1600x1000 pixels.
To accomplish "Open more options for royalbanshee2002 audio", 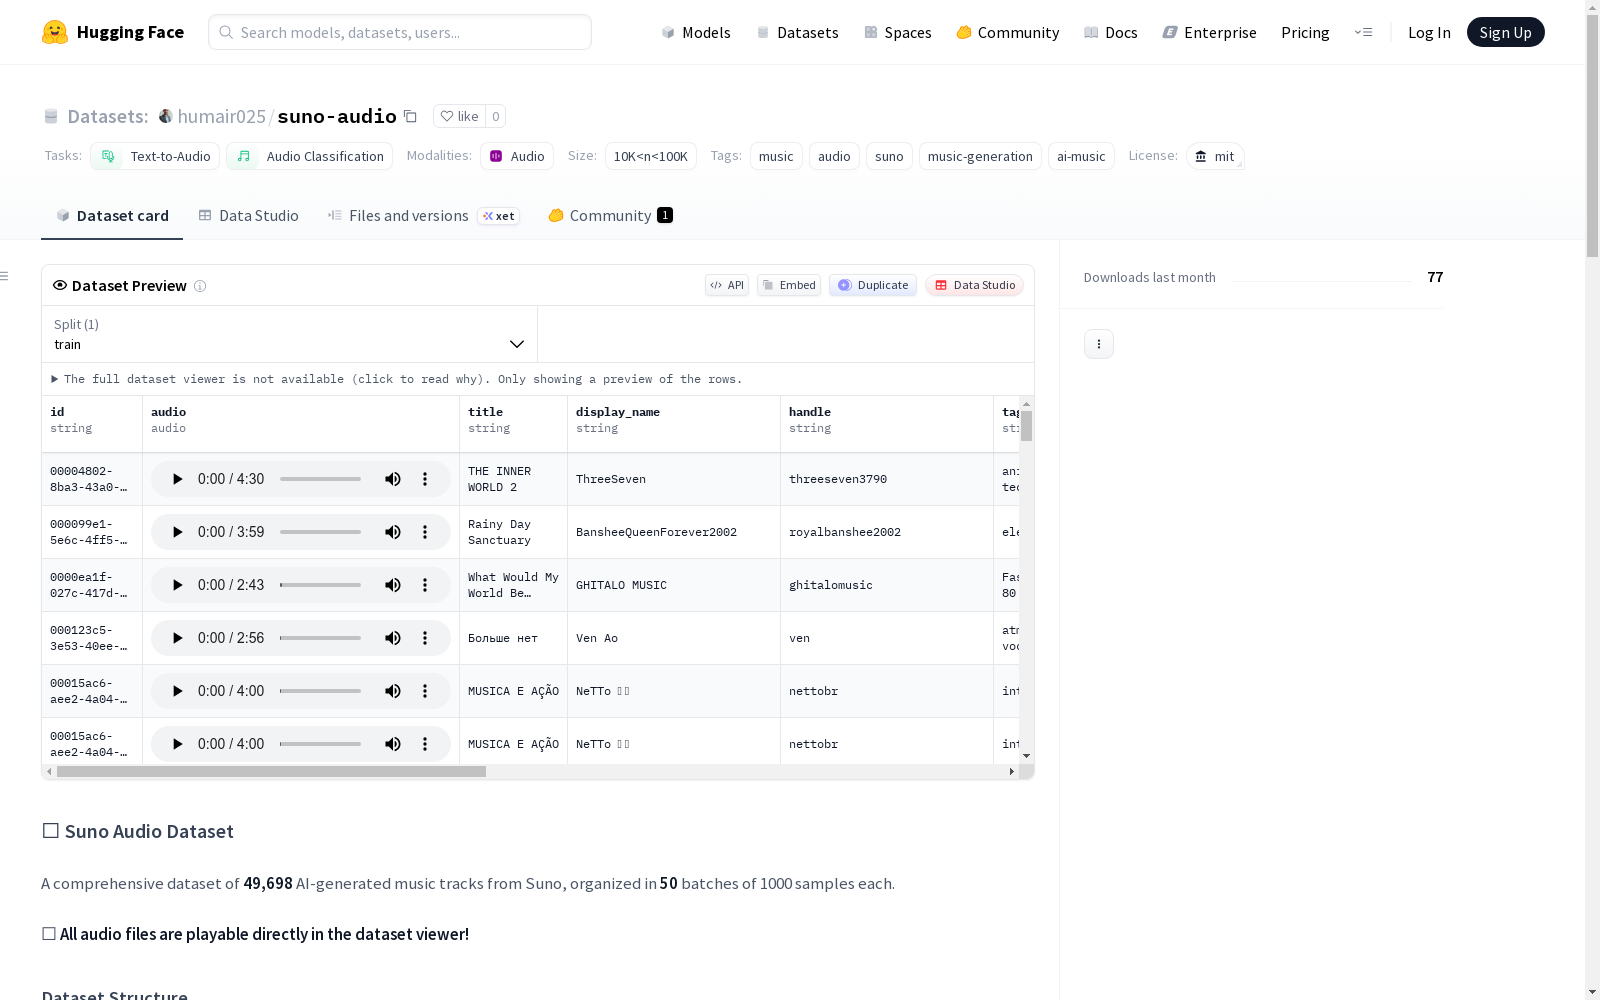I will (x=425, y=532).
